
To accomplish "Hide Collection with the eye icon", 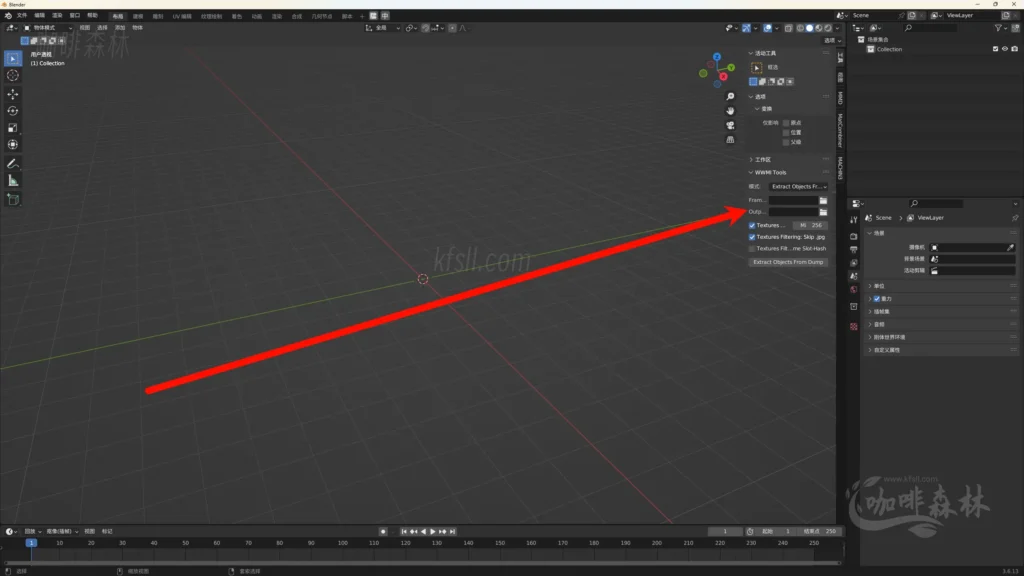I will pos(1004,49).
